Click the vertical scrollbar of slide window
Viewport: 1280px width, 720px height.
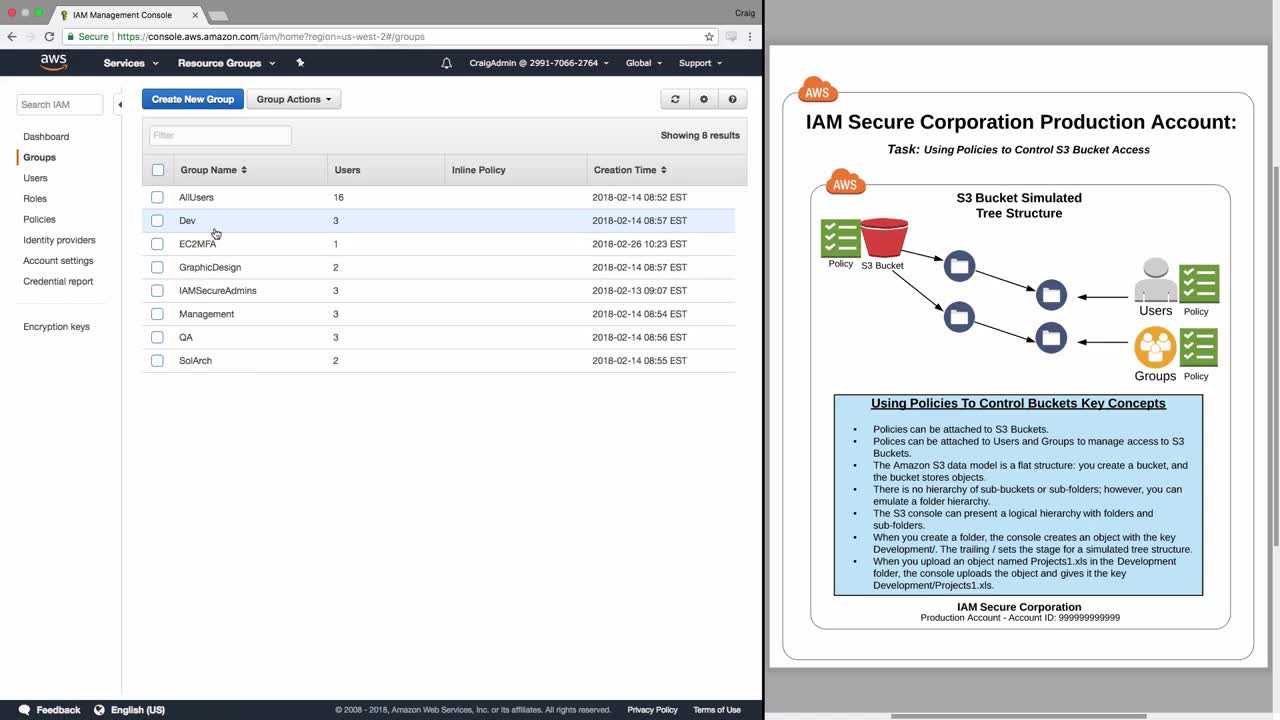1274,355
